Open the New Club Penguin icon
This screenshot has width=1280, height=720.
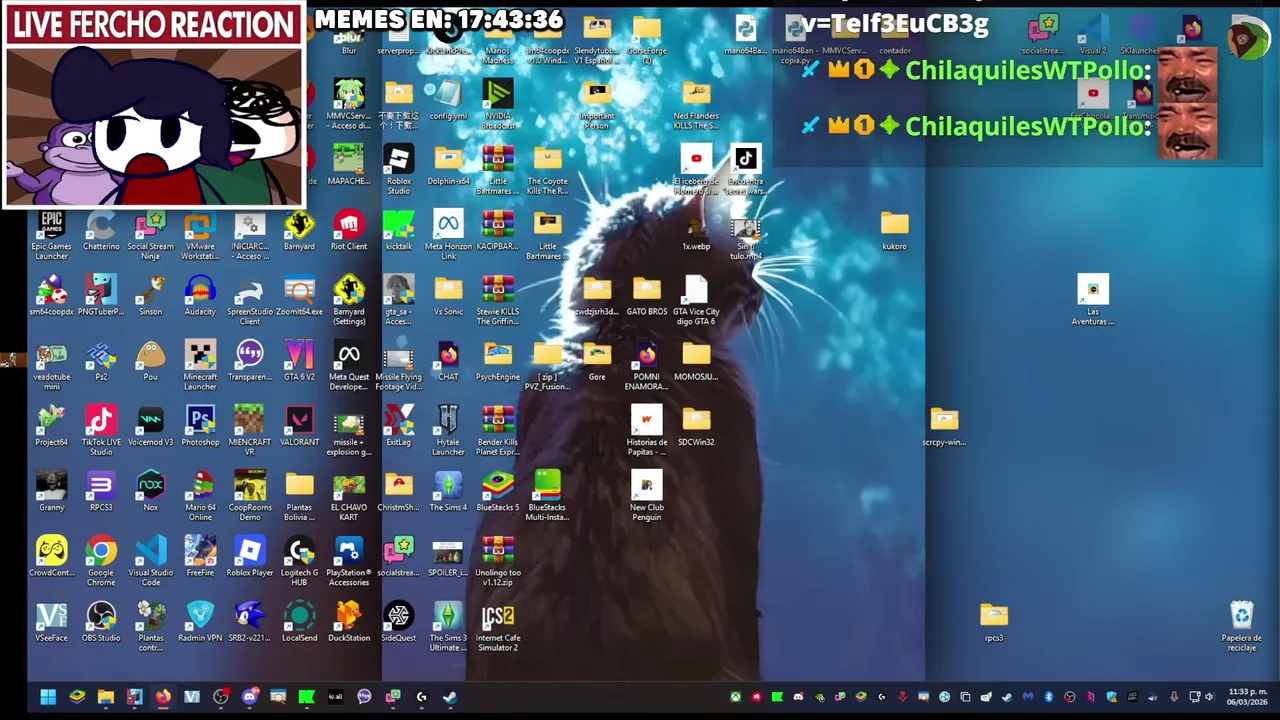click(x=647, y=496)
